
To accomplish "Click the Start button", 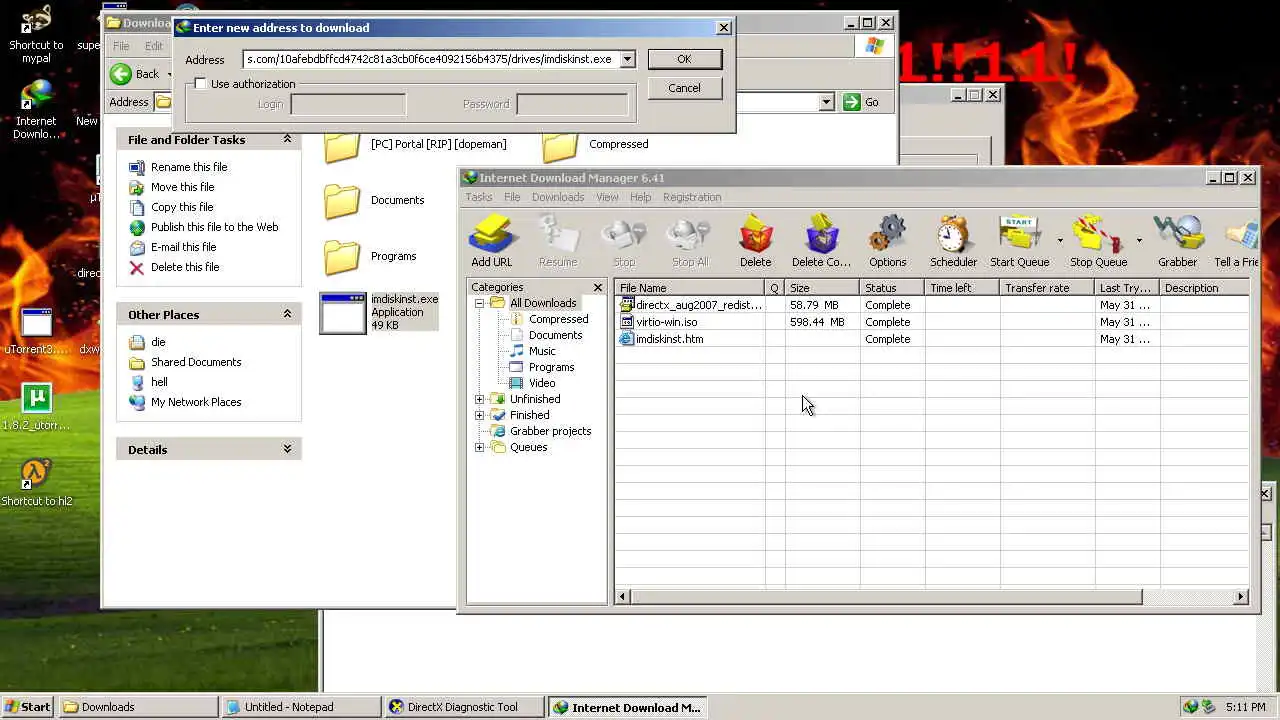I will pos(28,707).
